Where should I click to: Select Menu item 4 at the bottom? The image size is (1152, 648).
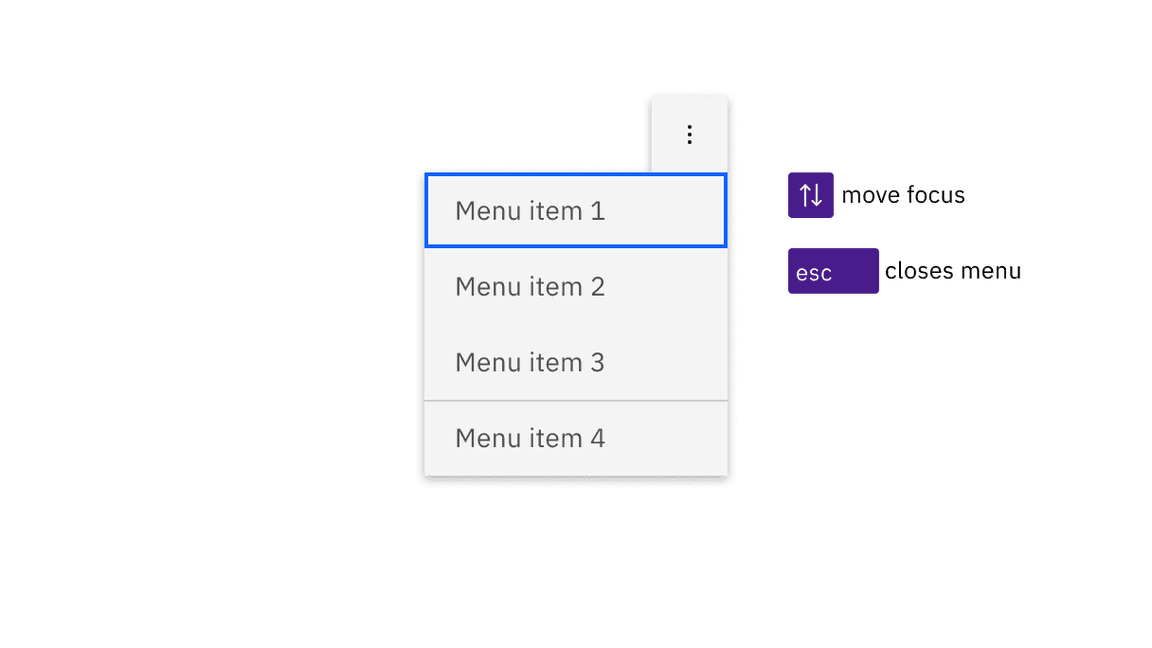[x=575, y=438]
